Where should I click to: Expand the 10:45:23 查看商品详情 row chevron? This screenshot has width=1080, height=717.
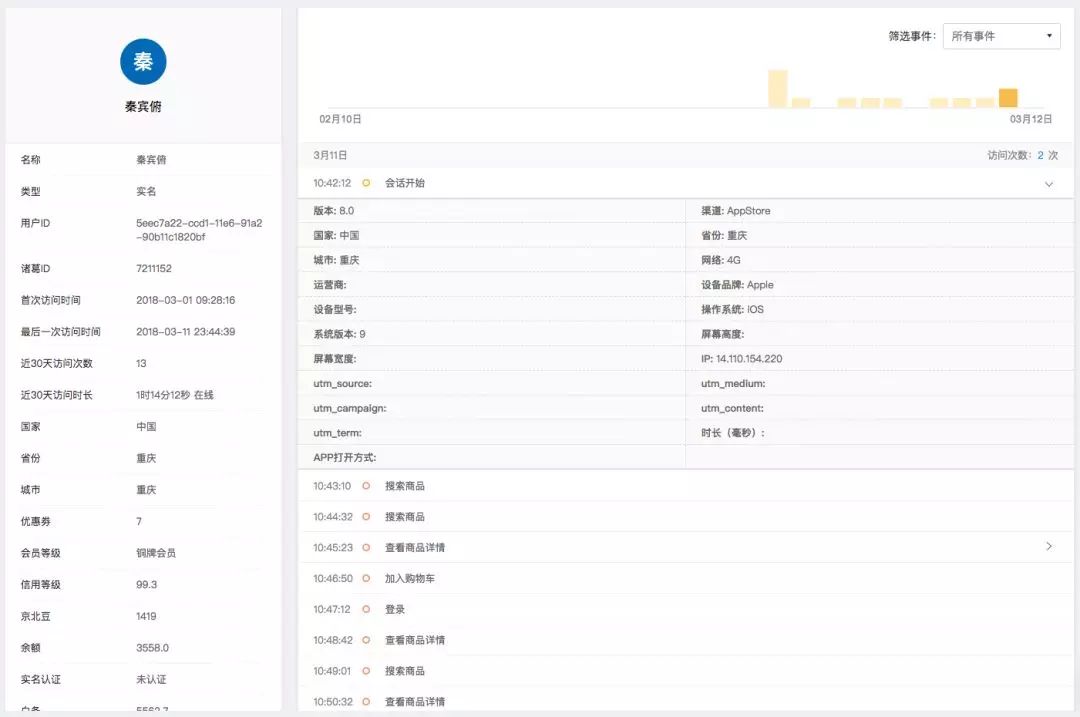point(1049,546)
